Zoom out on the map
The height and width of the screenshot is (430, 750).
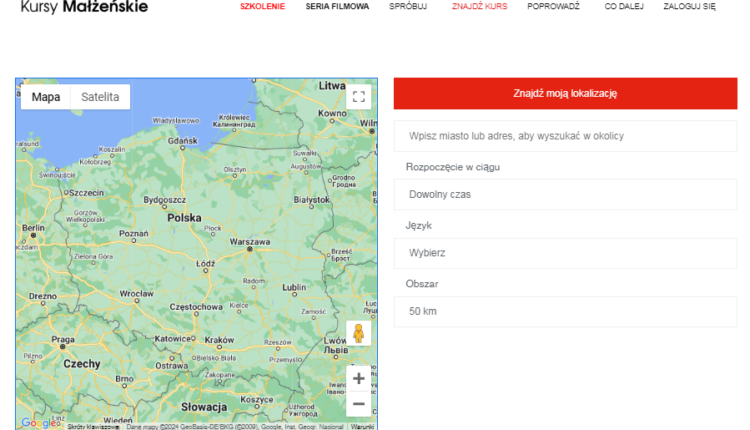359,403
